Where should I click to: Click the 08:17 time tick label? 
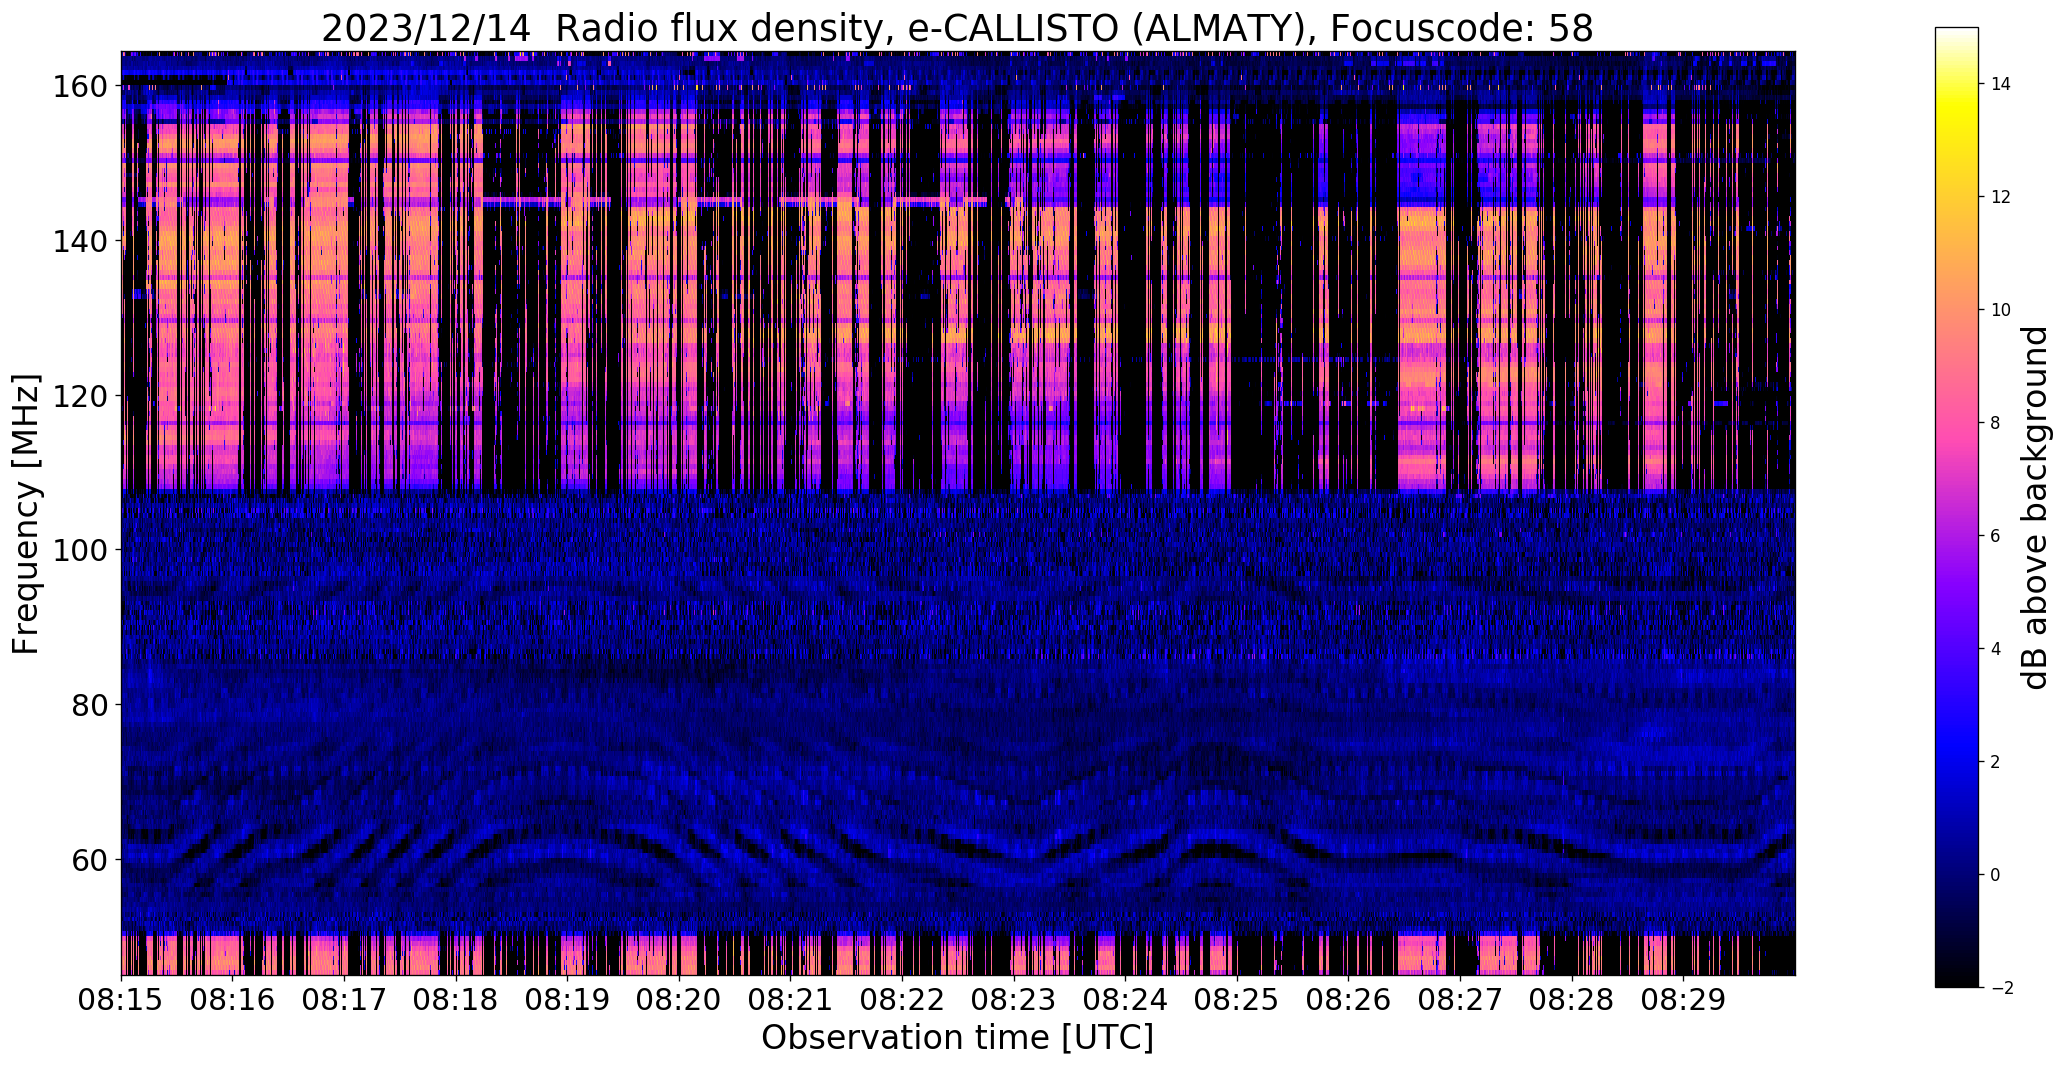coord(345,1000)
